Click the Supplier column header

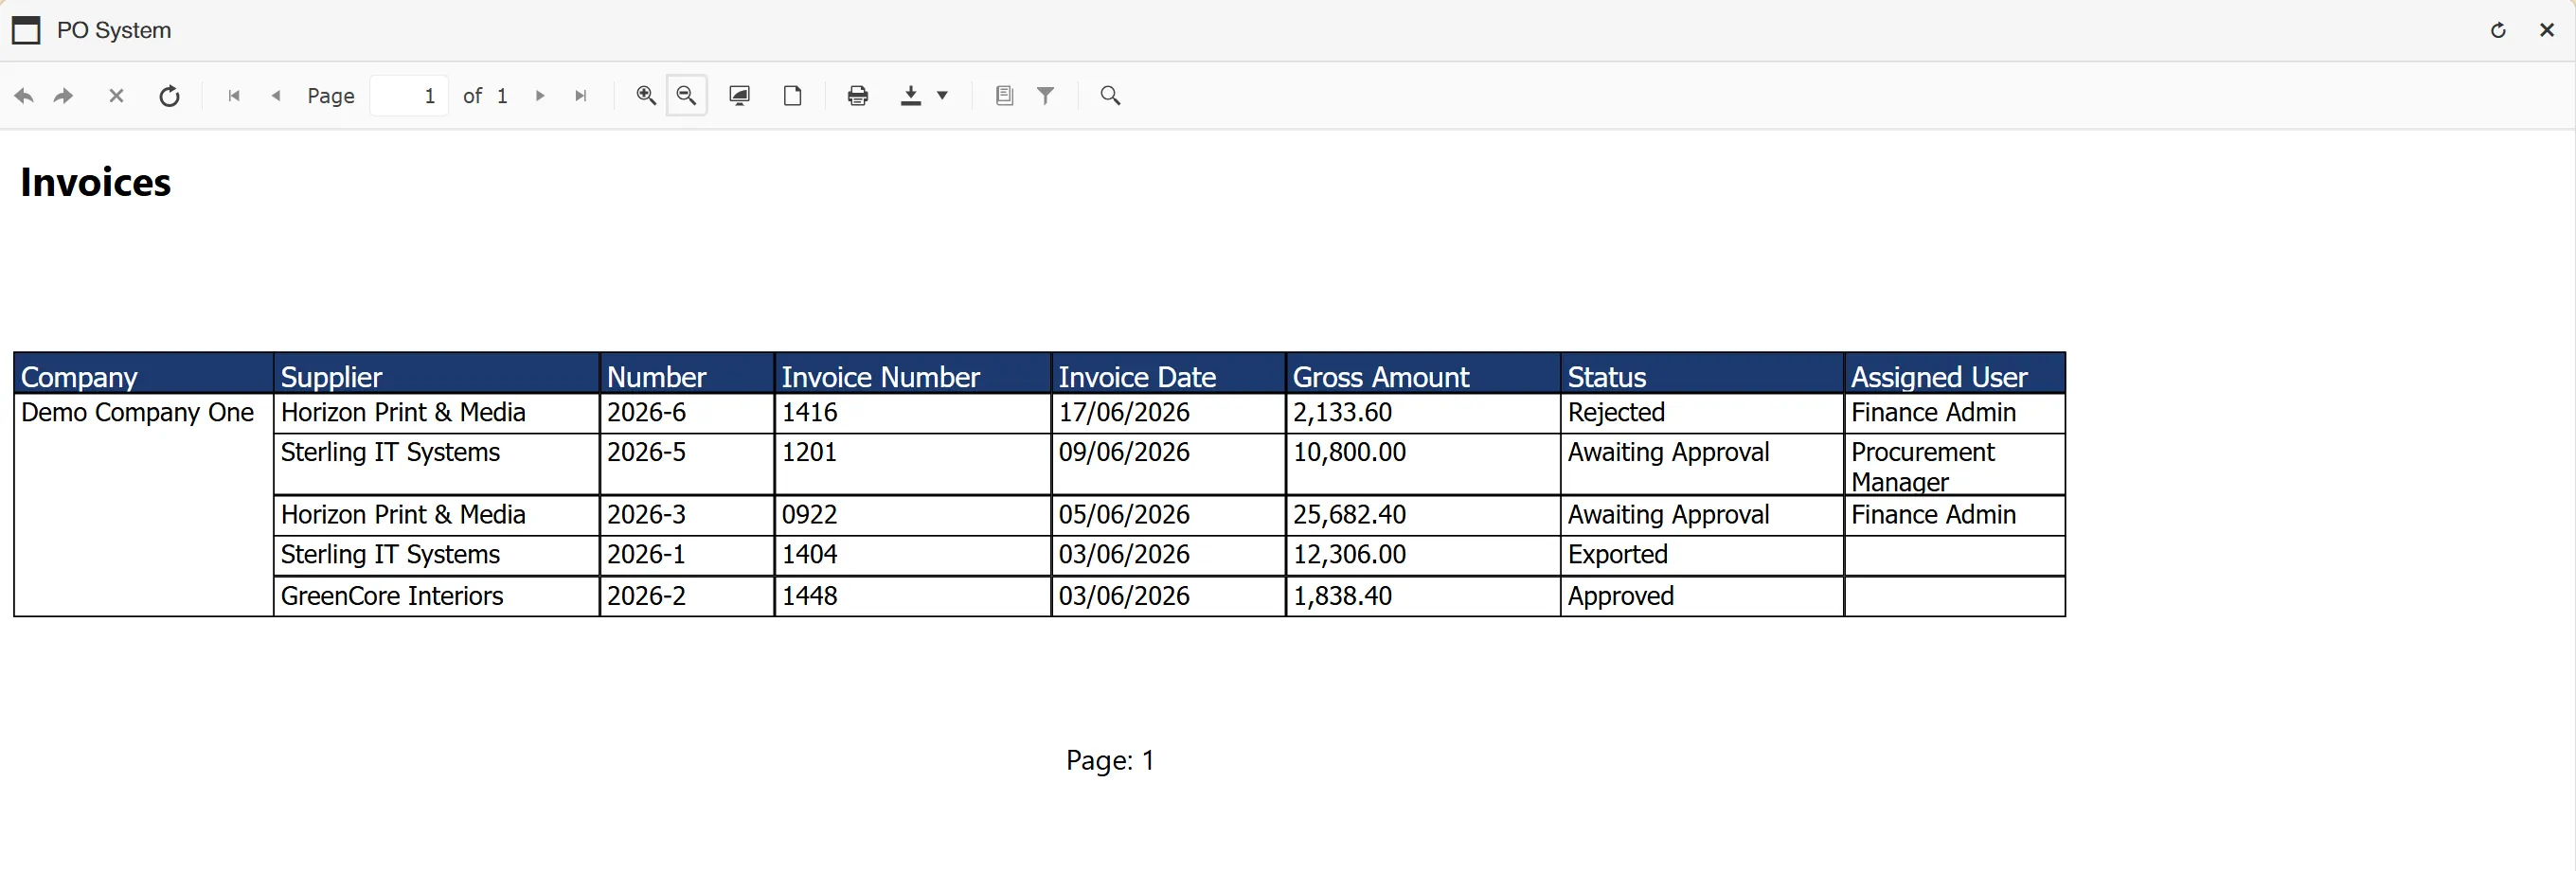(436, 373)
